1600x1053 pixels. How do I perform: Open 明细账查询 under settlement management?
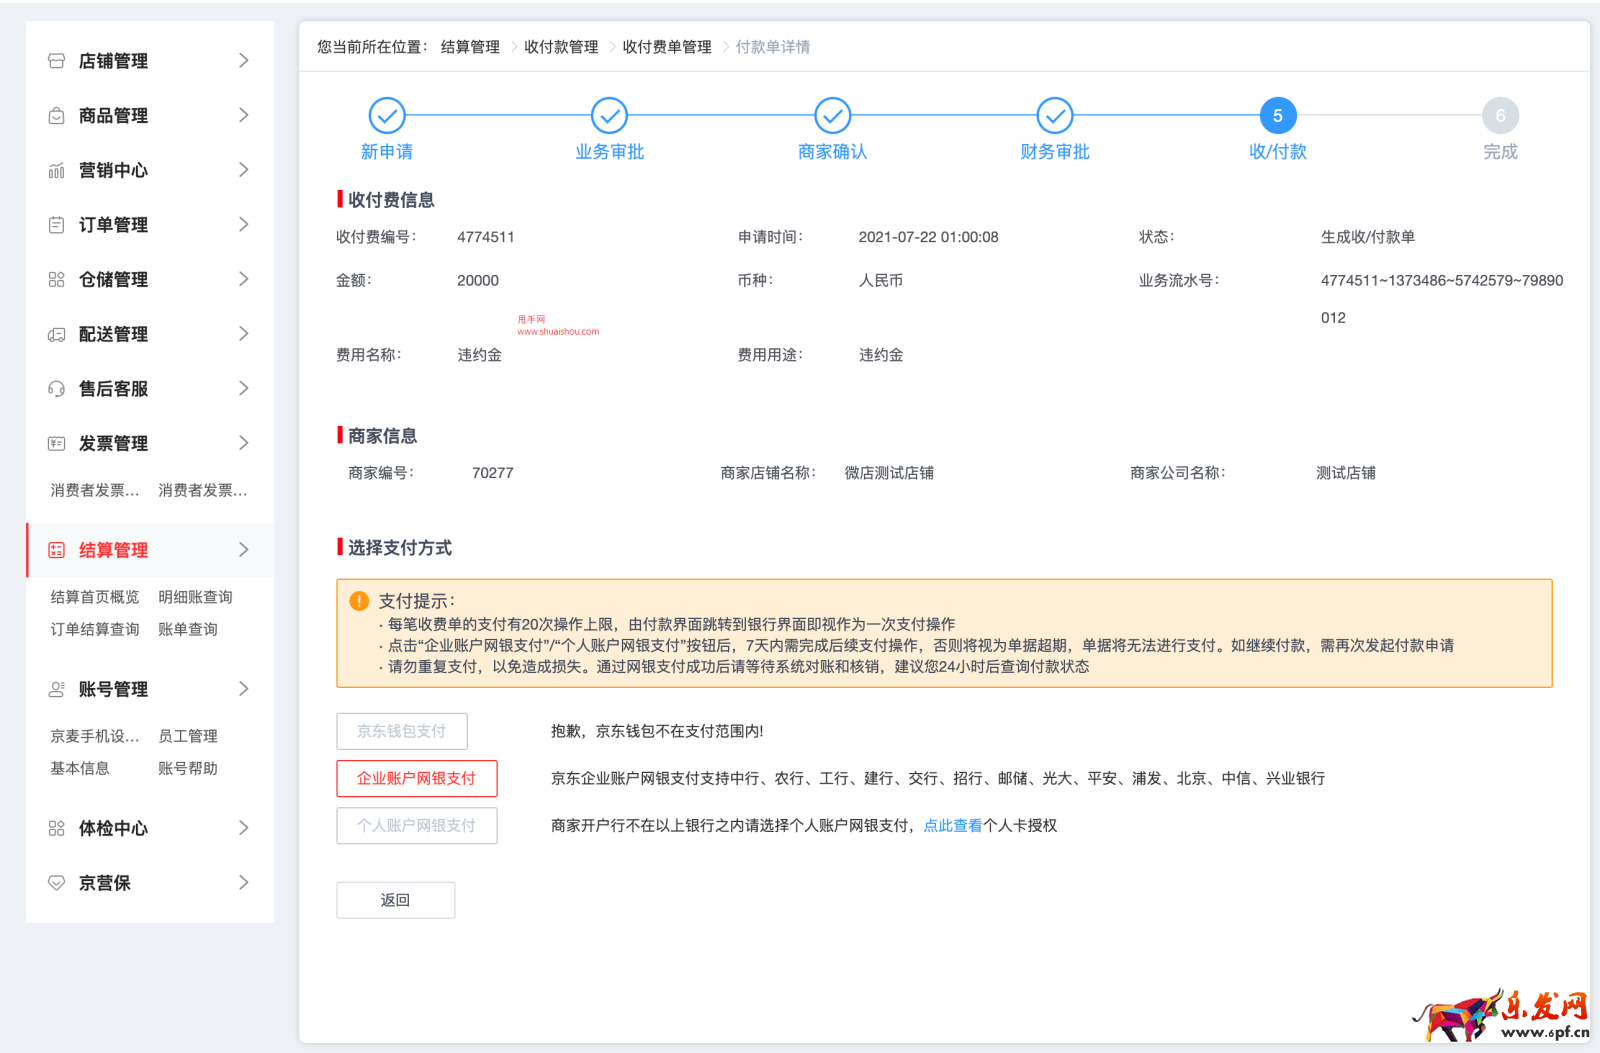(x=194, y=596)
